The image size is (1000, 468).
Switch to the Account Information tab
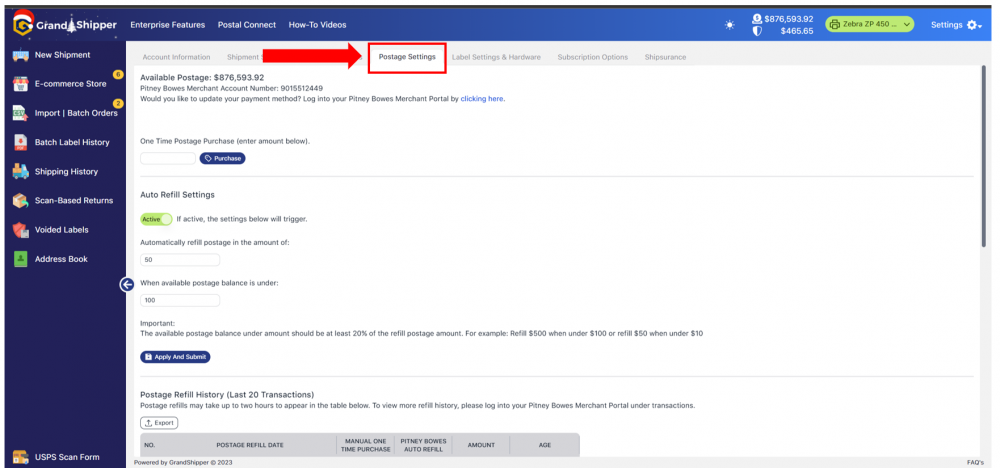176,57
